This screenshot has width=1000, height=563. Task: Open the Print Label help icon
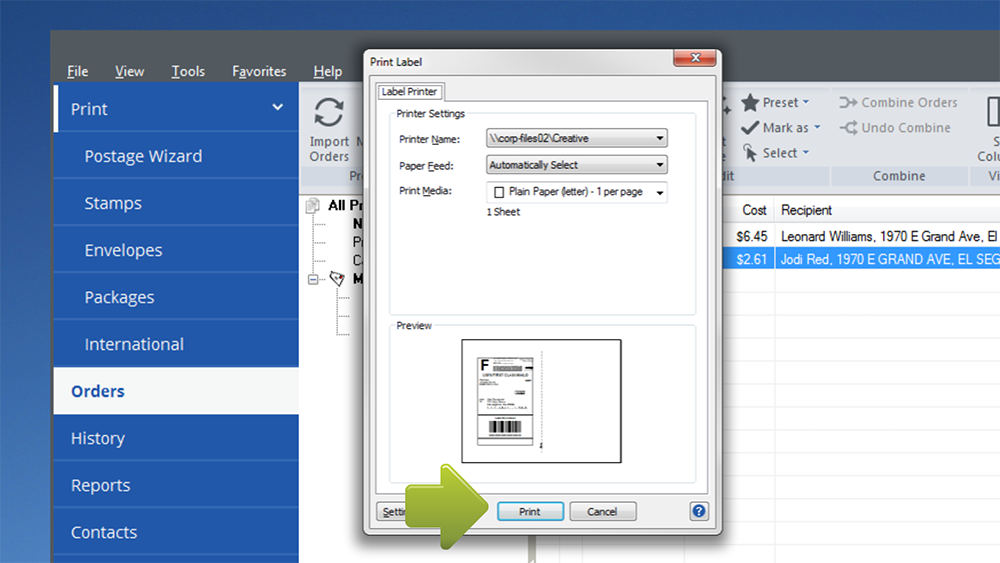coord(698,511)
